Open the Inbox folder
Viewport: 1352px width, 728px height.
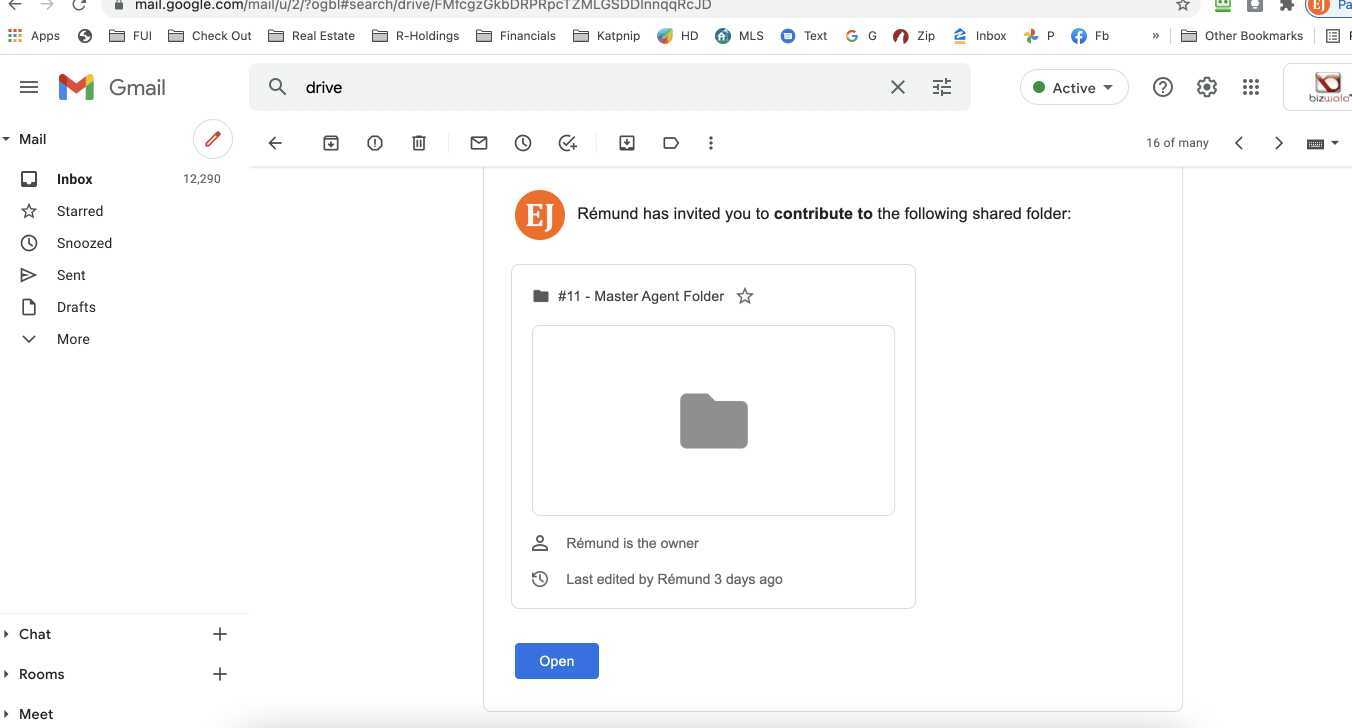click(74, 179)
